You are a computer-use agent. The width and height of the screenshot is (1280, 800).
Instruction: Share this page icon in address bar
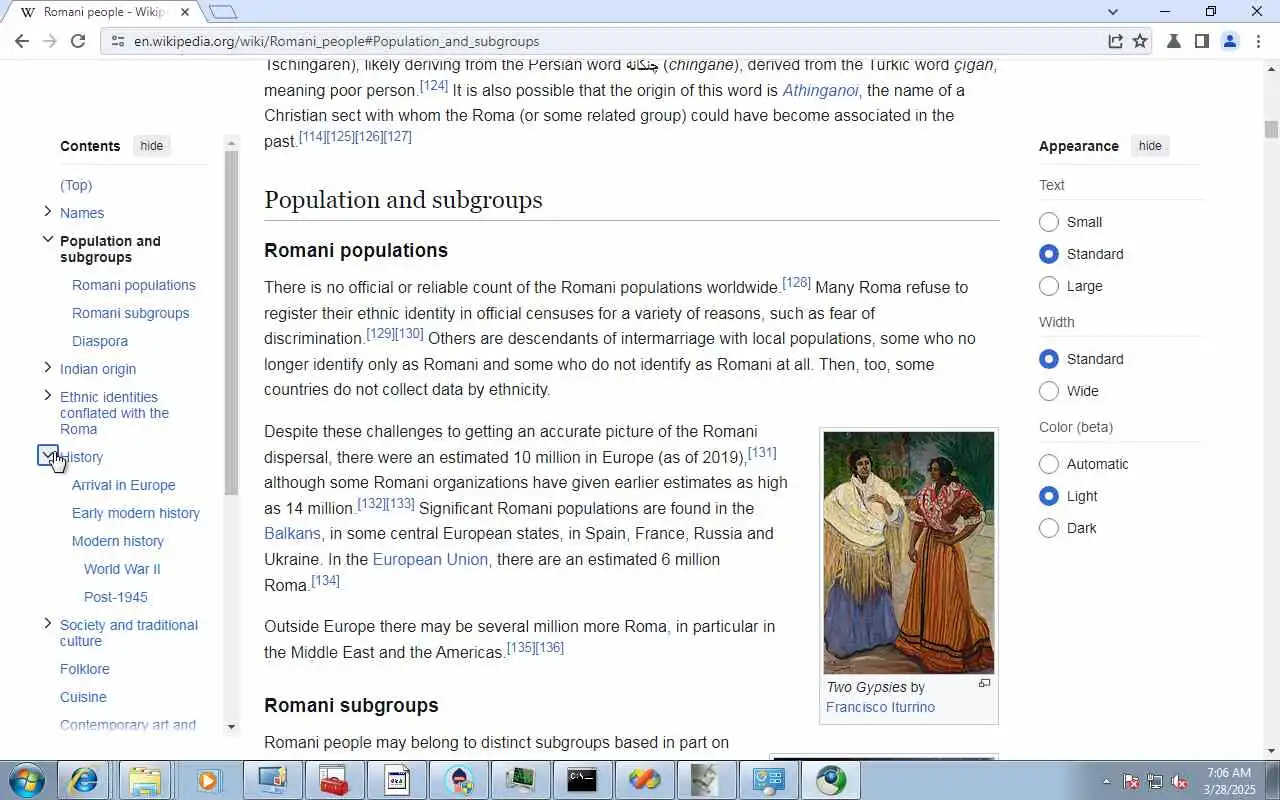(1115, 41)
